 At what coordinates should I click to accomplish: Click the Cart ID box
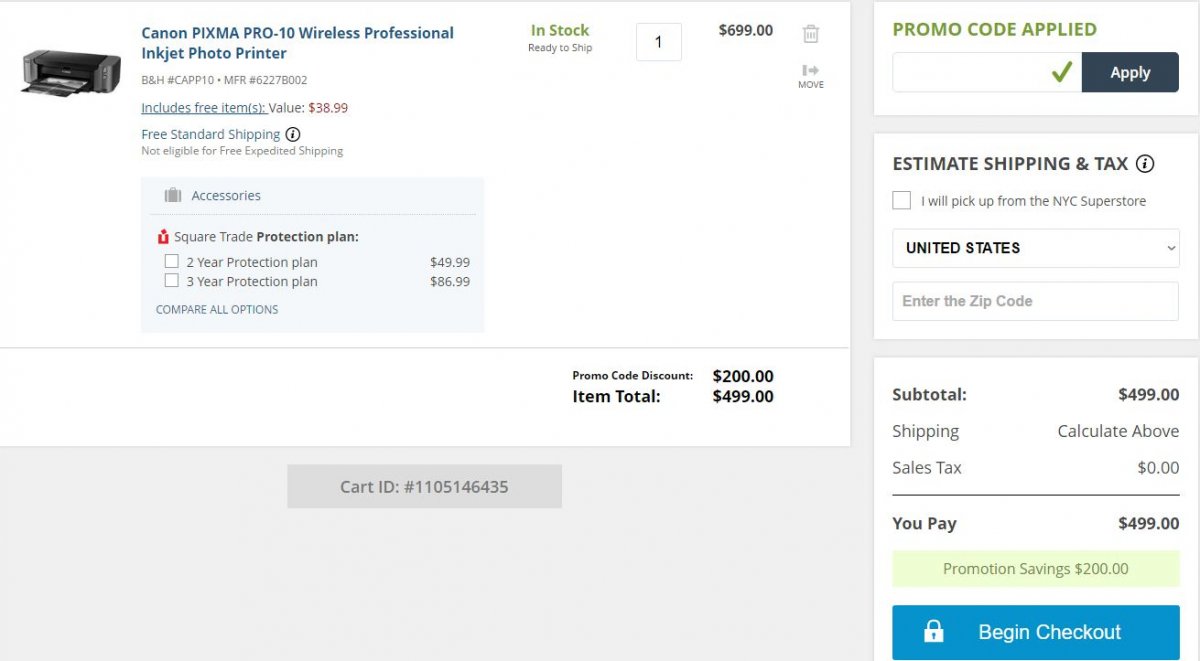(x=424, y=487)
